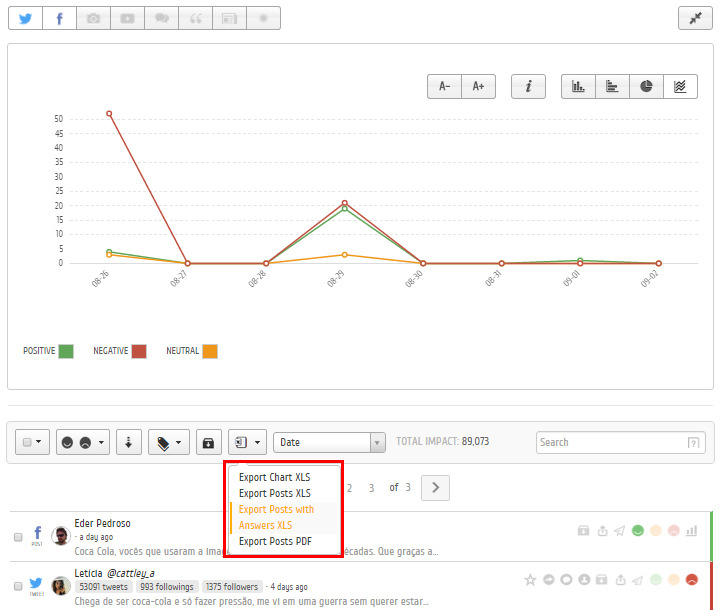The image size is (723, 610).
Task: Select Export Chart XLS menu option
Action: [275, 477]
